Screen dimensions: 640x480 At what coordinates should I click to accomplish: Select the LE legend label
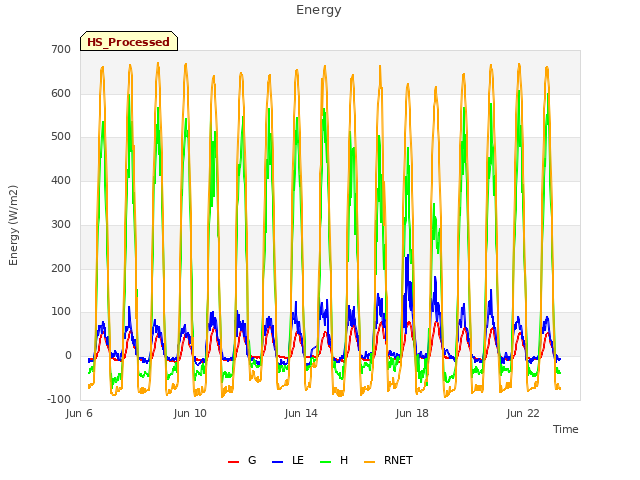click(x=298, y=460)
